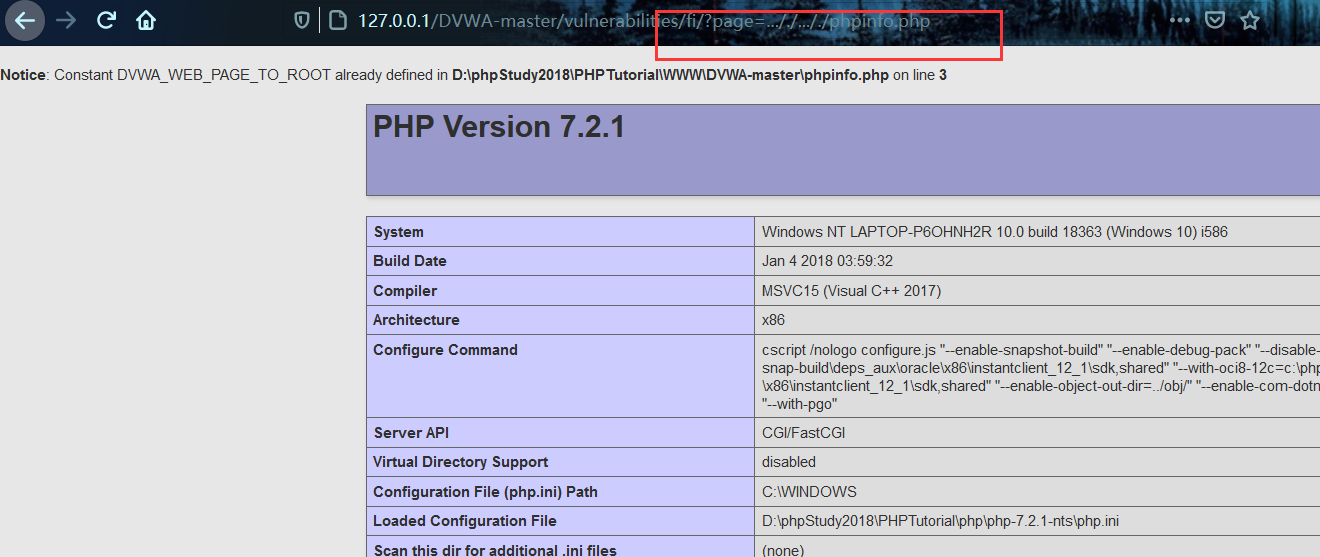Save page to Pocket
The image size is (1320, 557).
pyautogui.click(x=1214, y=20)
